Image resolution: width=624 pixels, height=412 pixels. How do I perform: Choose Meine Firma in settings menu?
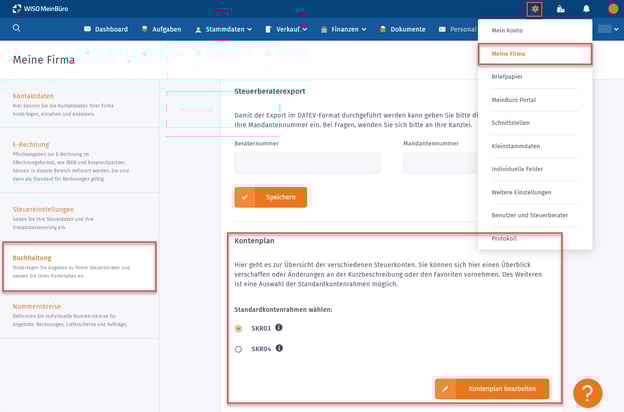point(535,54)
